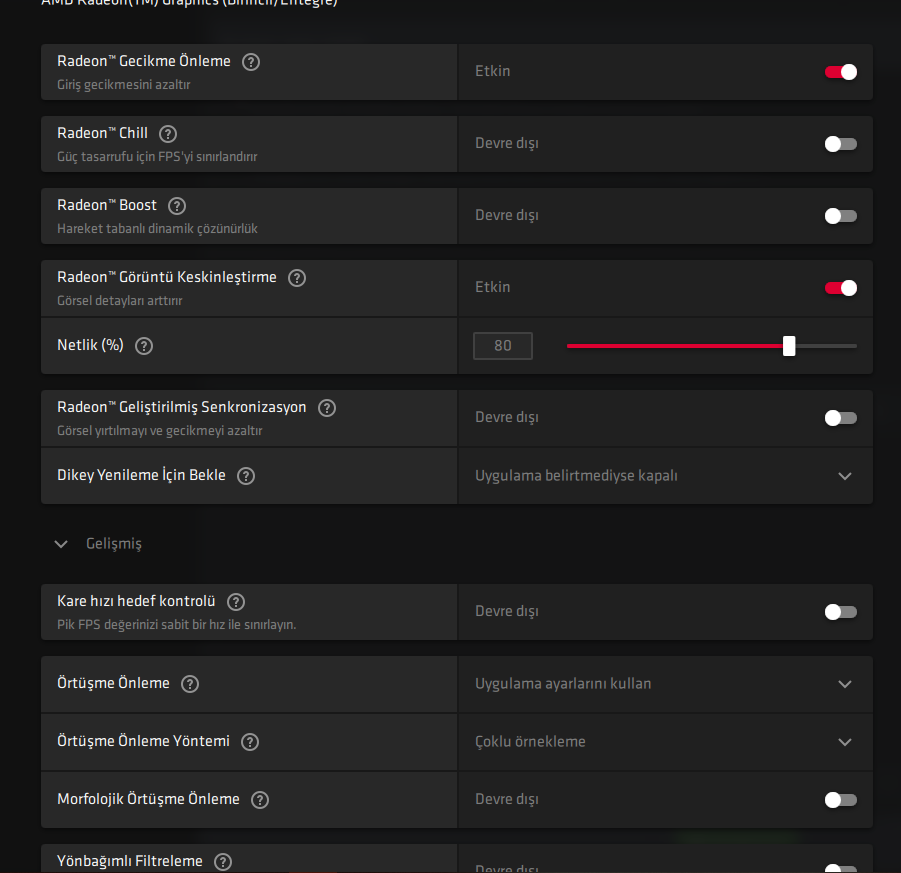Image resolution: width=901 pixels, height=873 pixels.
Task: Disable the Radeon Gecikme Önleme toggle
Action: pos(840,72)
